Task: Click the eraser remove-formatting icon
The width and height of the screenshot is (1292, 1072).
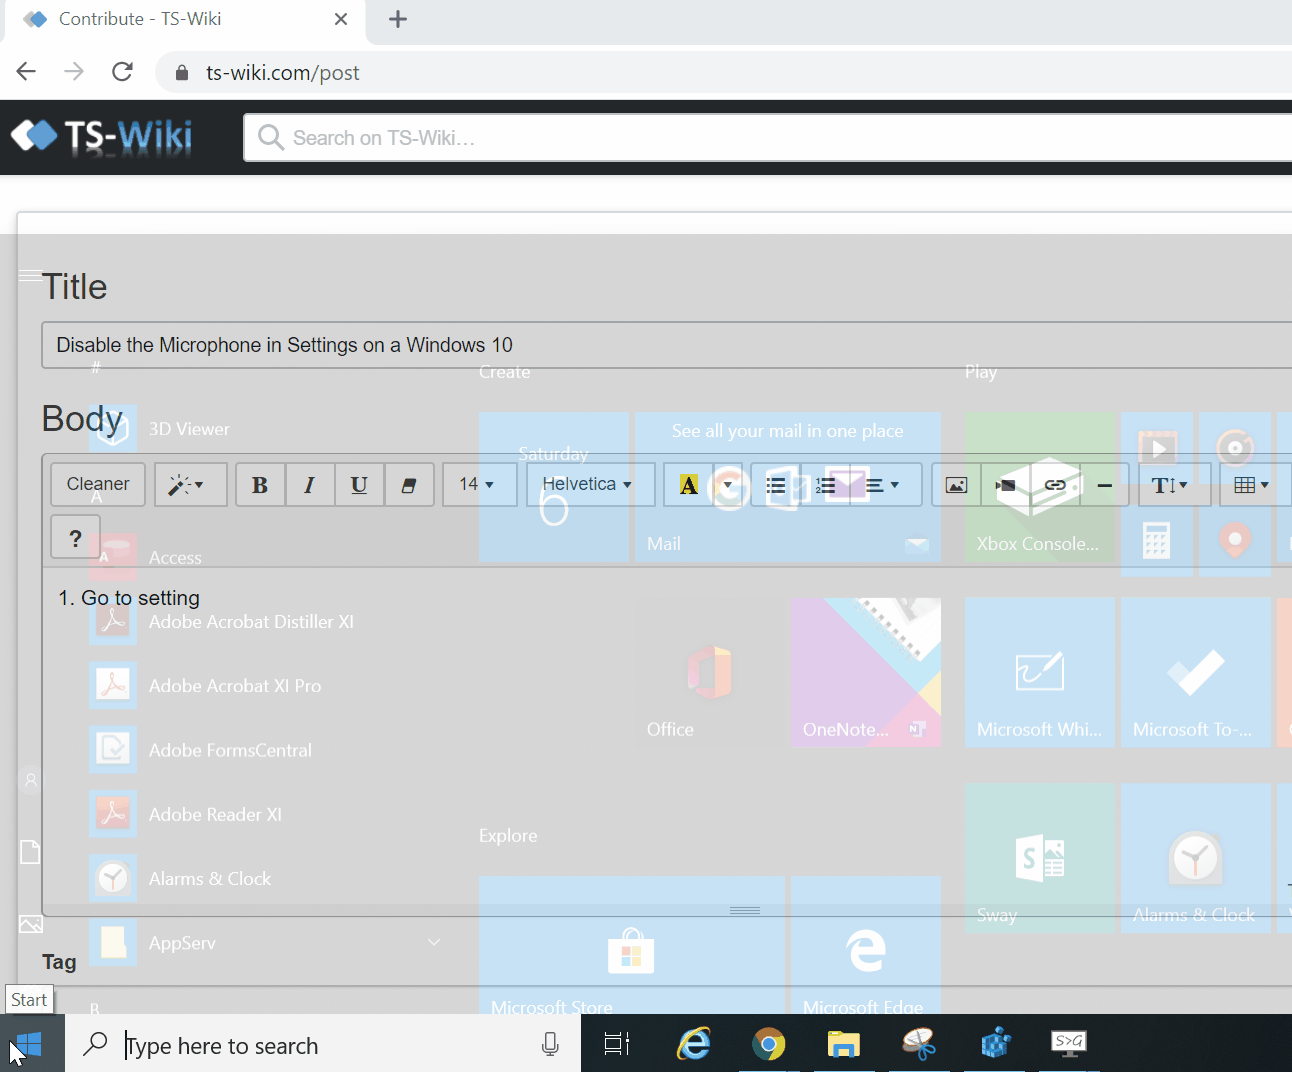Action: click(409, 485)
